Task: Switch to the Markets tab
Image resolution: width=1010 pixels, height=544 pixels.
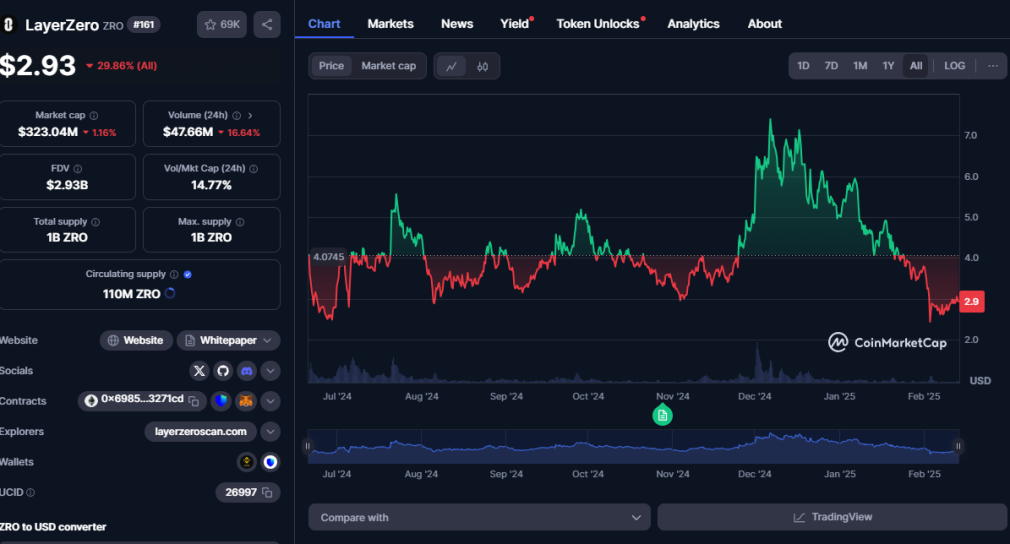Action: 390,24
